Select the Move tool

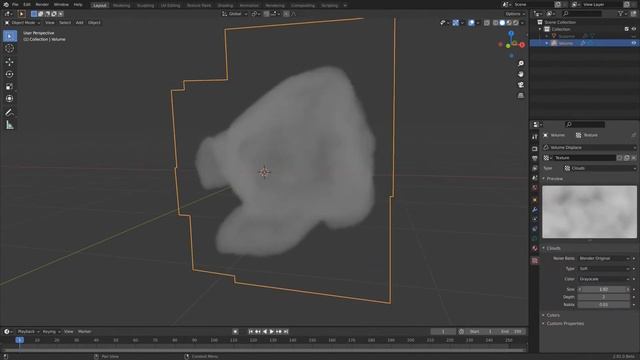tap(10, 62)
